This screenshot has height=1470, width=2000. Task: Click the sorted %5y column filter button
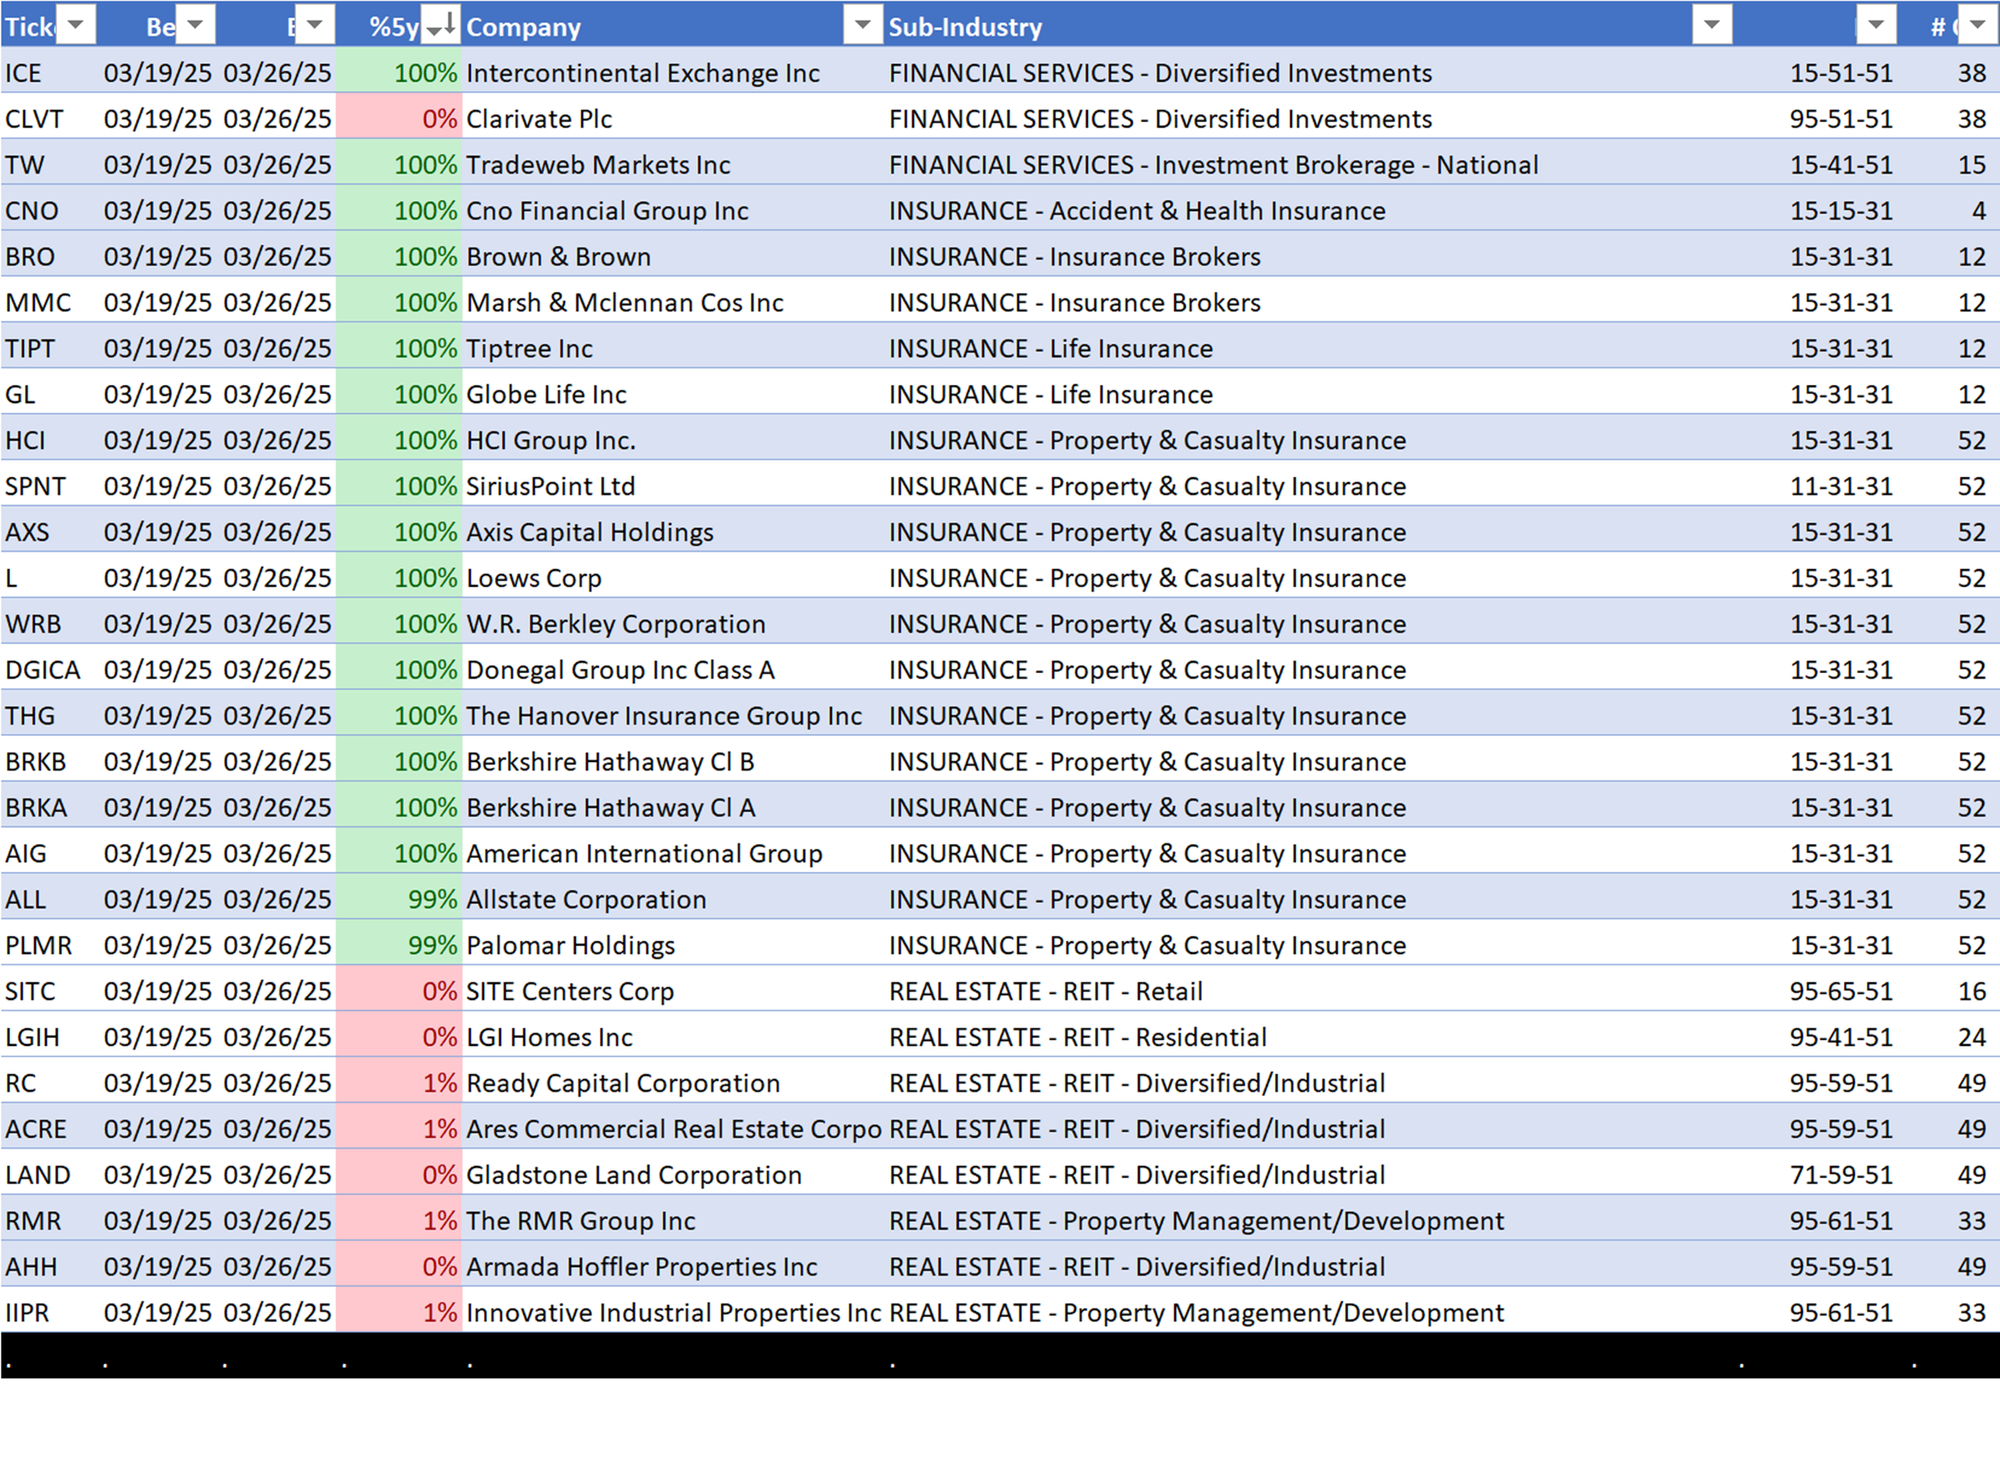coord(440,25)
